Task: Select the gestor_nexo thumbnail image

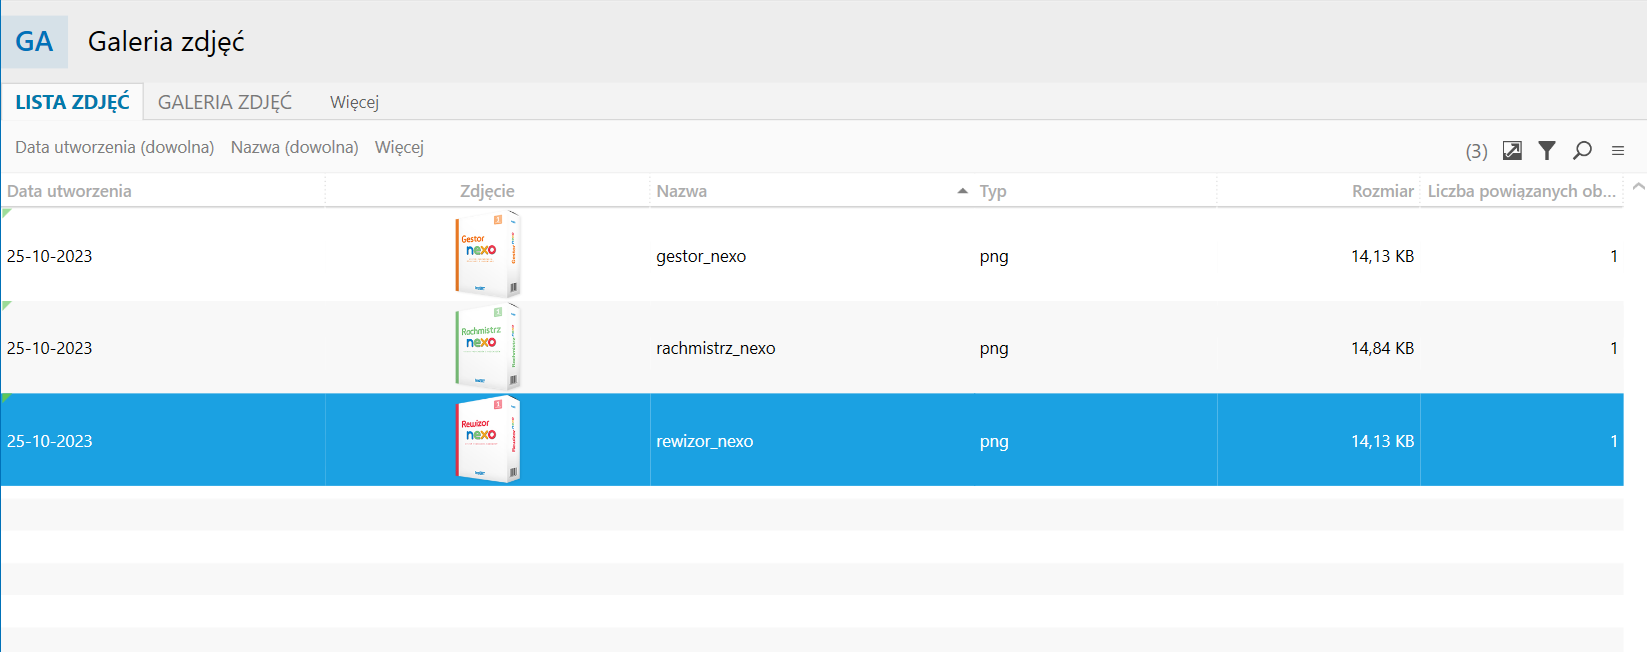Action: click(x=488, y=254)
